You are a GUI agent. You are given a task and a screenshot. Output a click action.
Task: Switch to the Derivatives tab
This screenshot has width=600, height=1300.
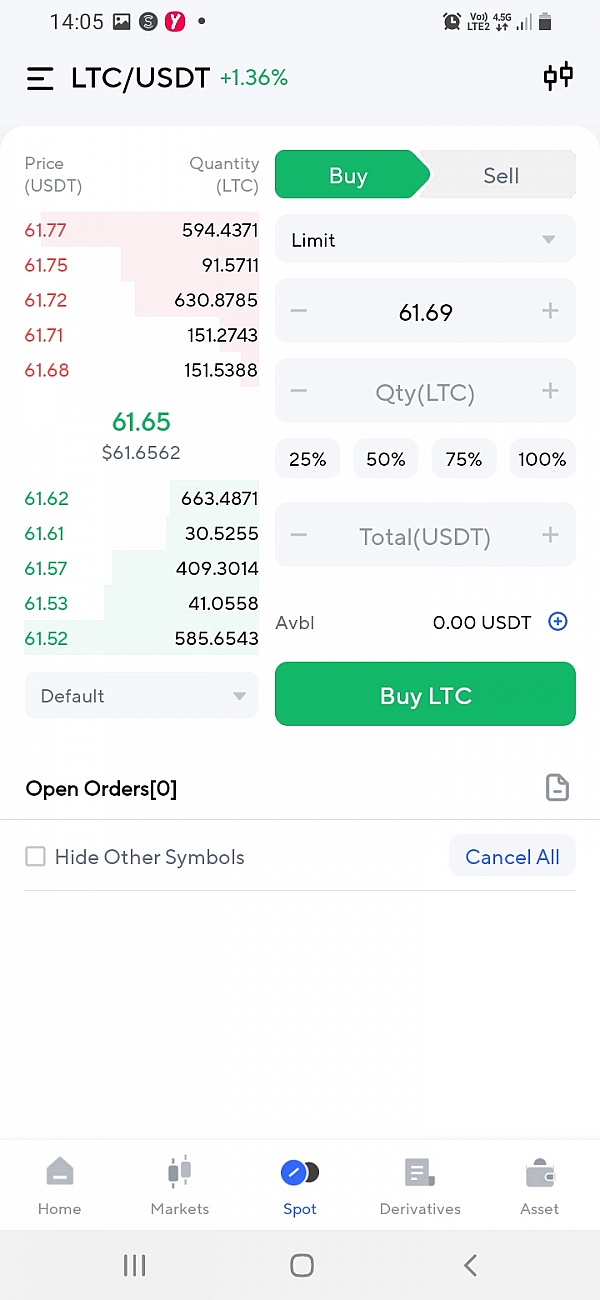(x=420, y=1187)
